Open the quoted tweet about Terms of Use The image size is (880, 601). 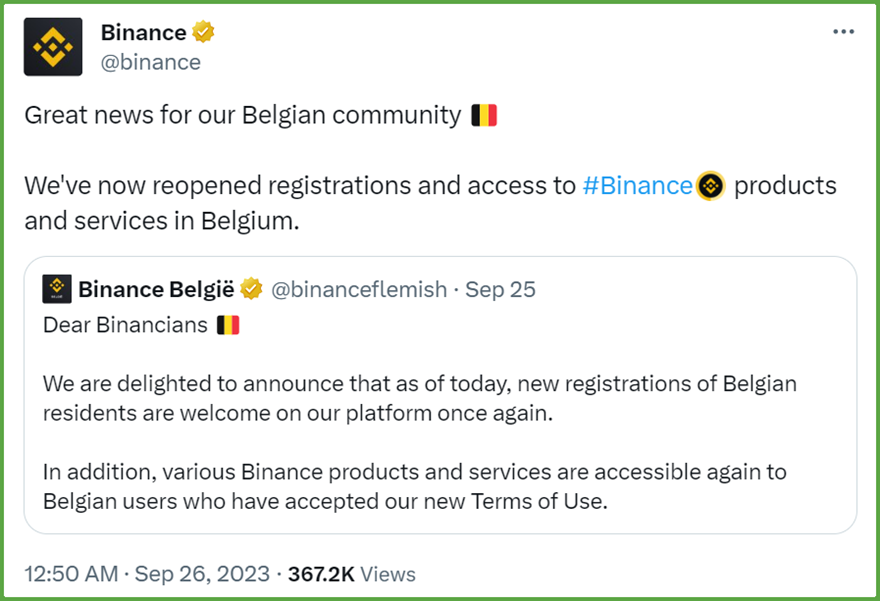(x=440, y=395)
